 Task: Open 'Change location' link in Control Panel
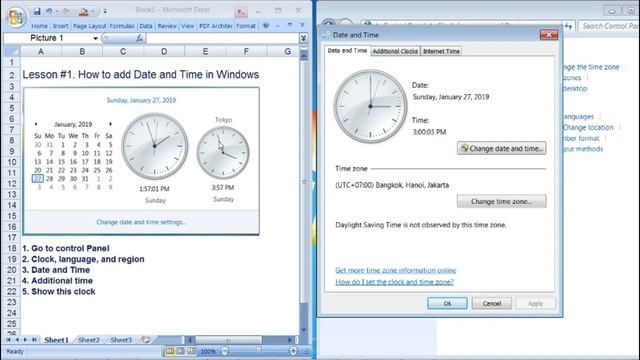coord(588,127)
